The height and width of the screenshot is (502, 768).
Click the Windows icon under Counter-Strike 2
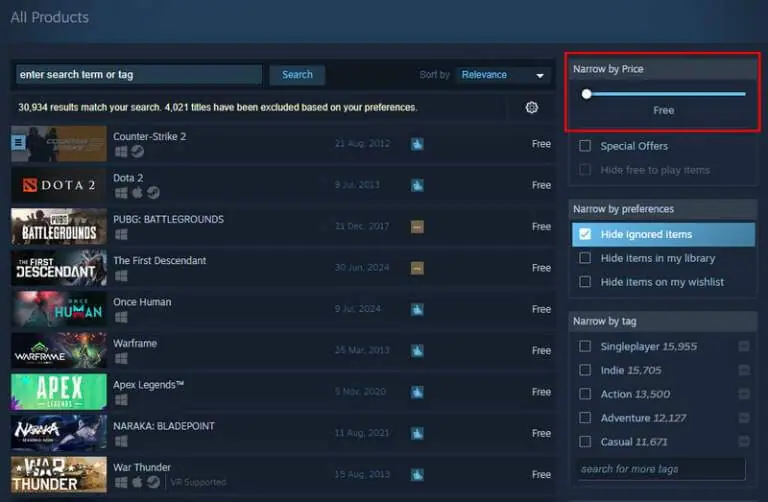[121, 151]
